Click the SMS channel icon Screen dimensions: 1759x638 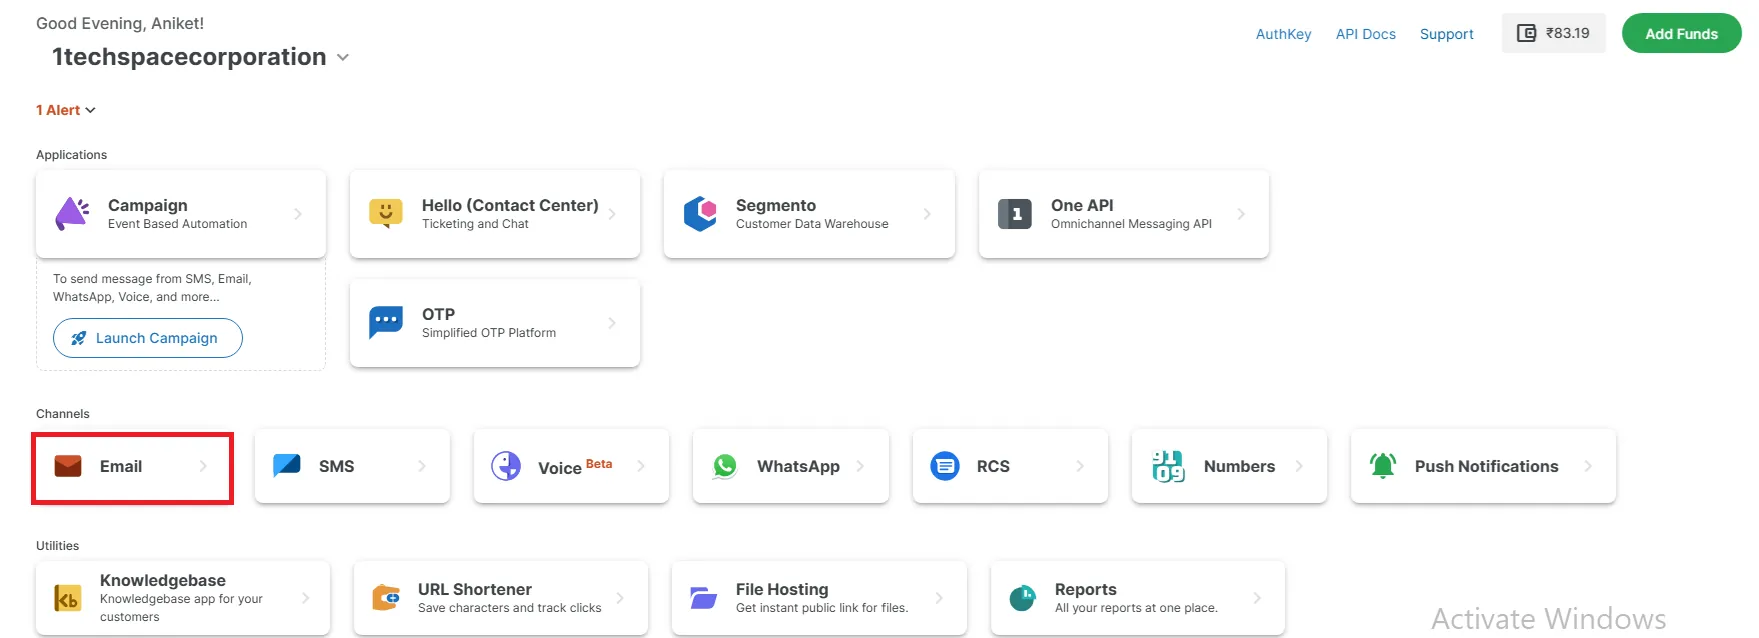point(287,465)
